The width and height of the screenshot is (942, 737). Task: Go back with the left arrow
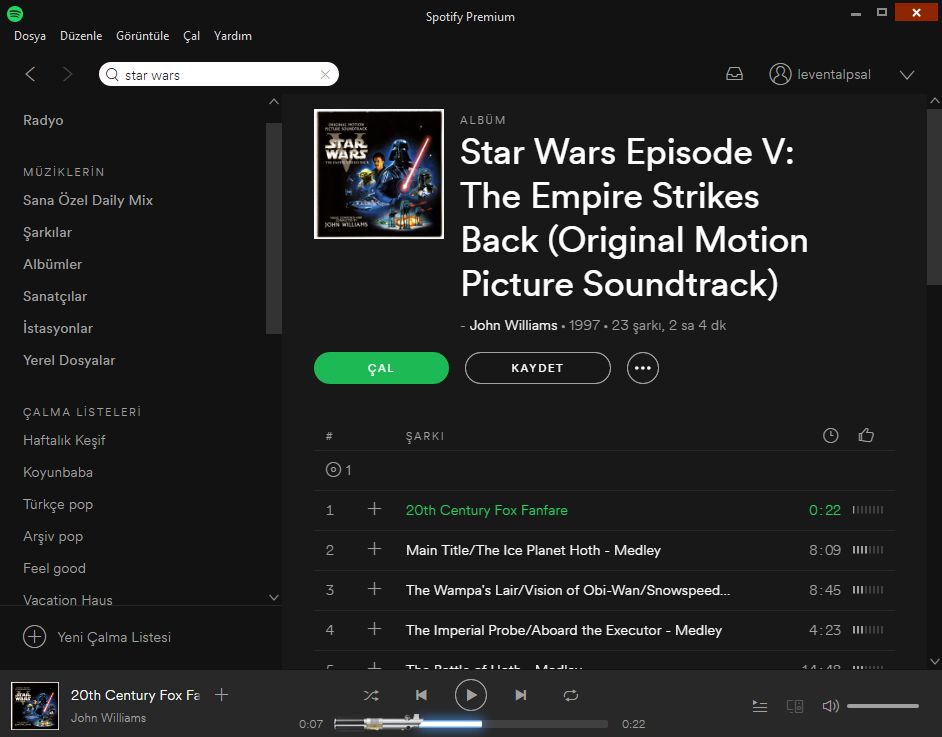pos(30,74)
